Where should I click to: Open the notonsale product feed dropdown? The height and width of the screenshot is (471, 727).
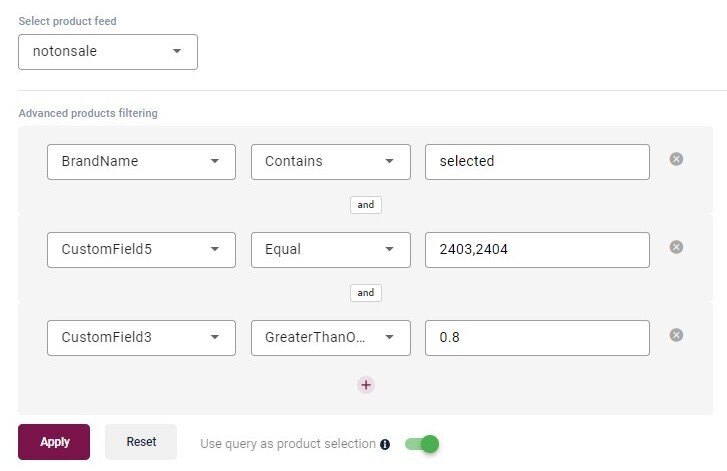108,51
